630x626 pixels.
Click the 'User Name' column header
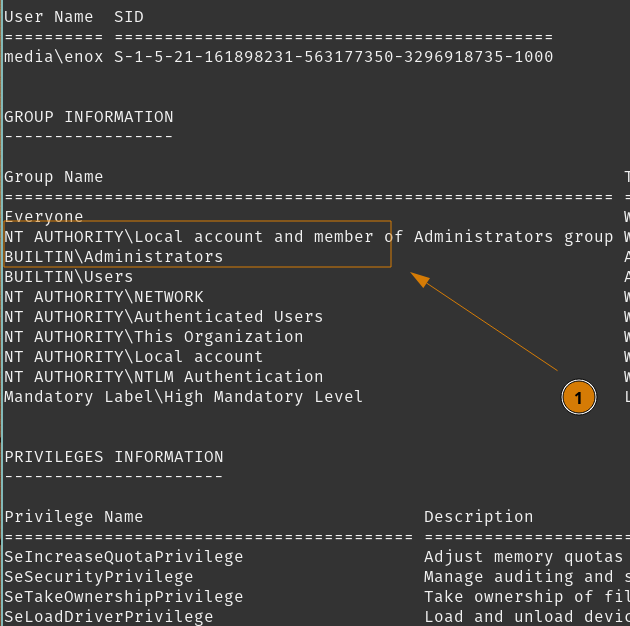point(49,17)
